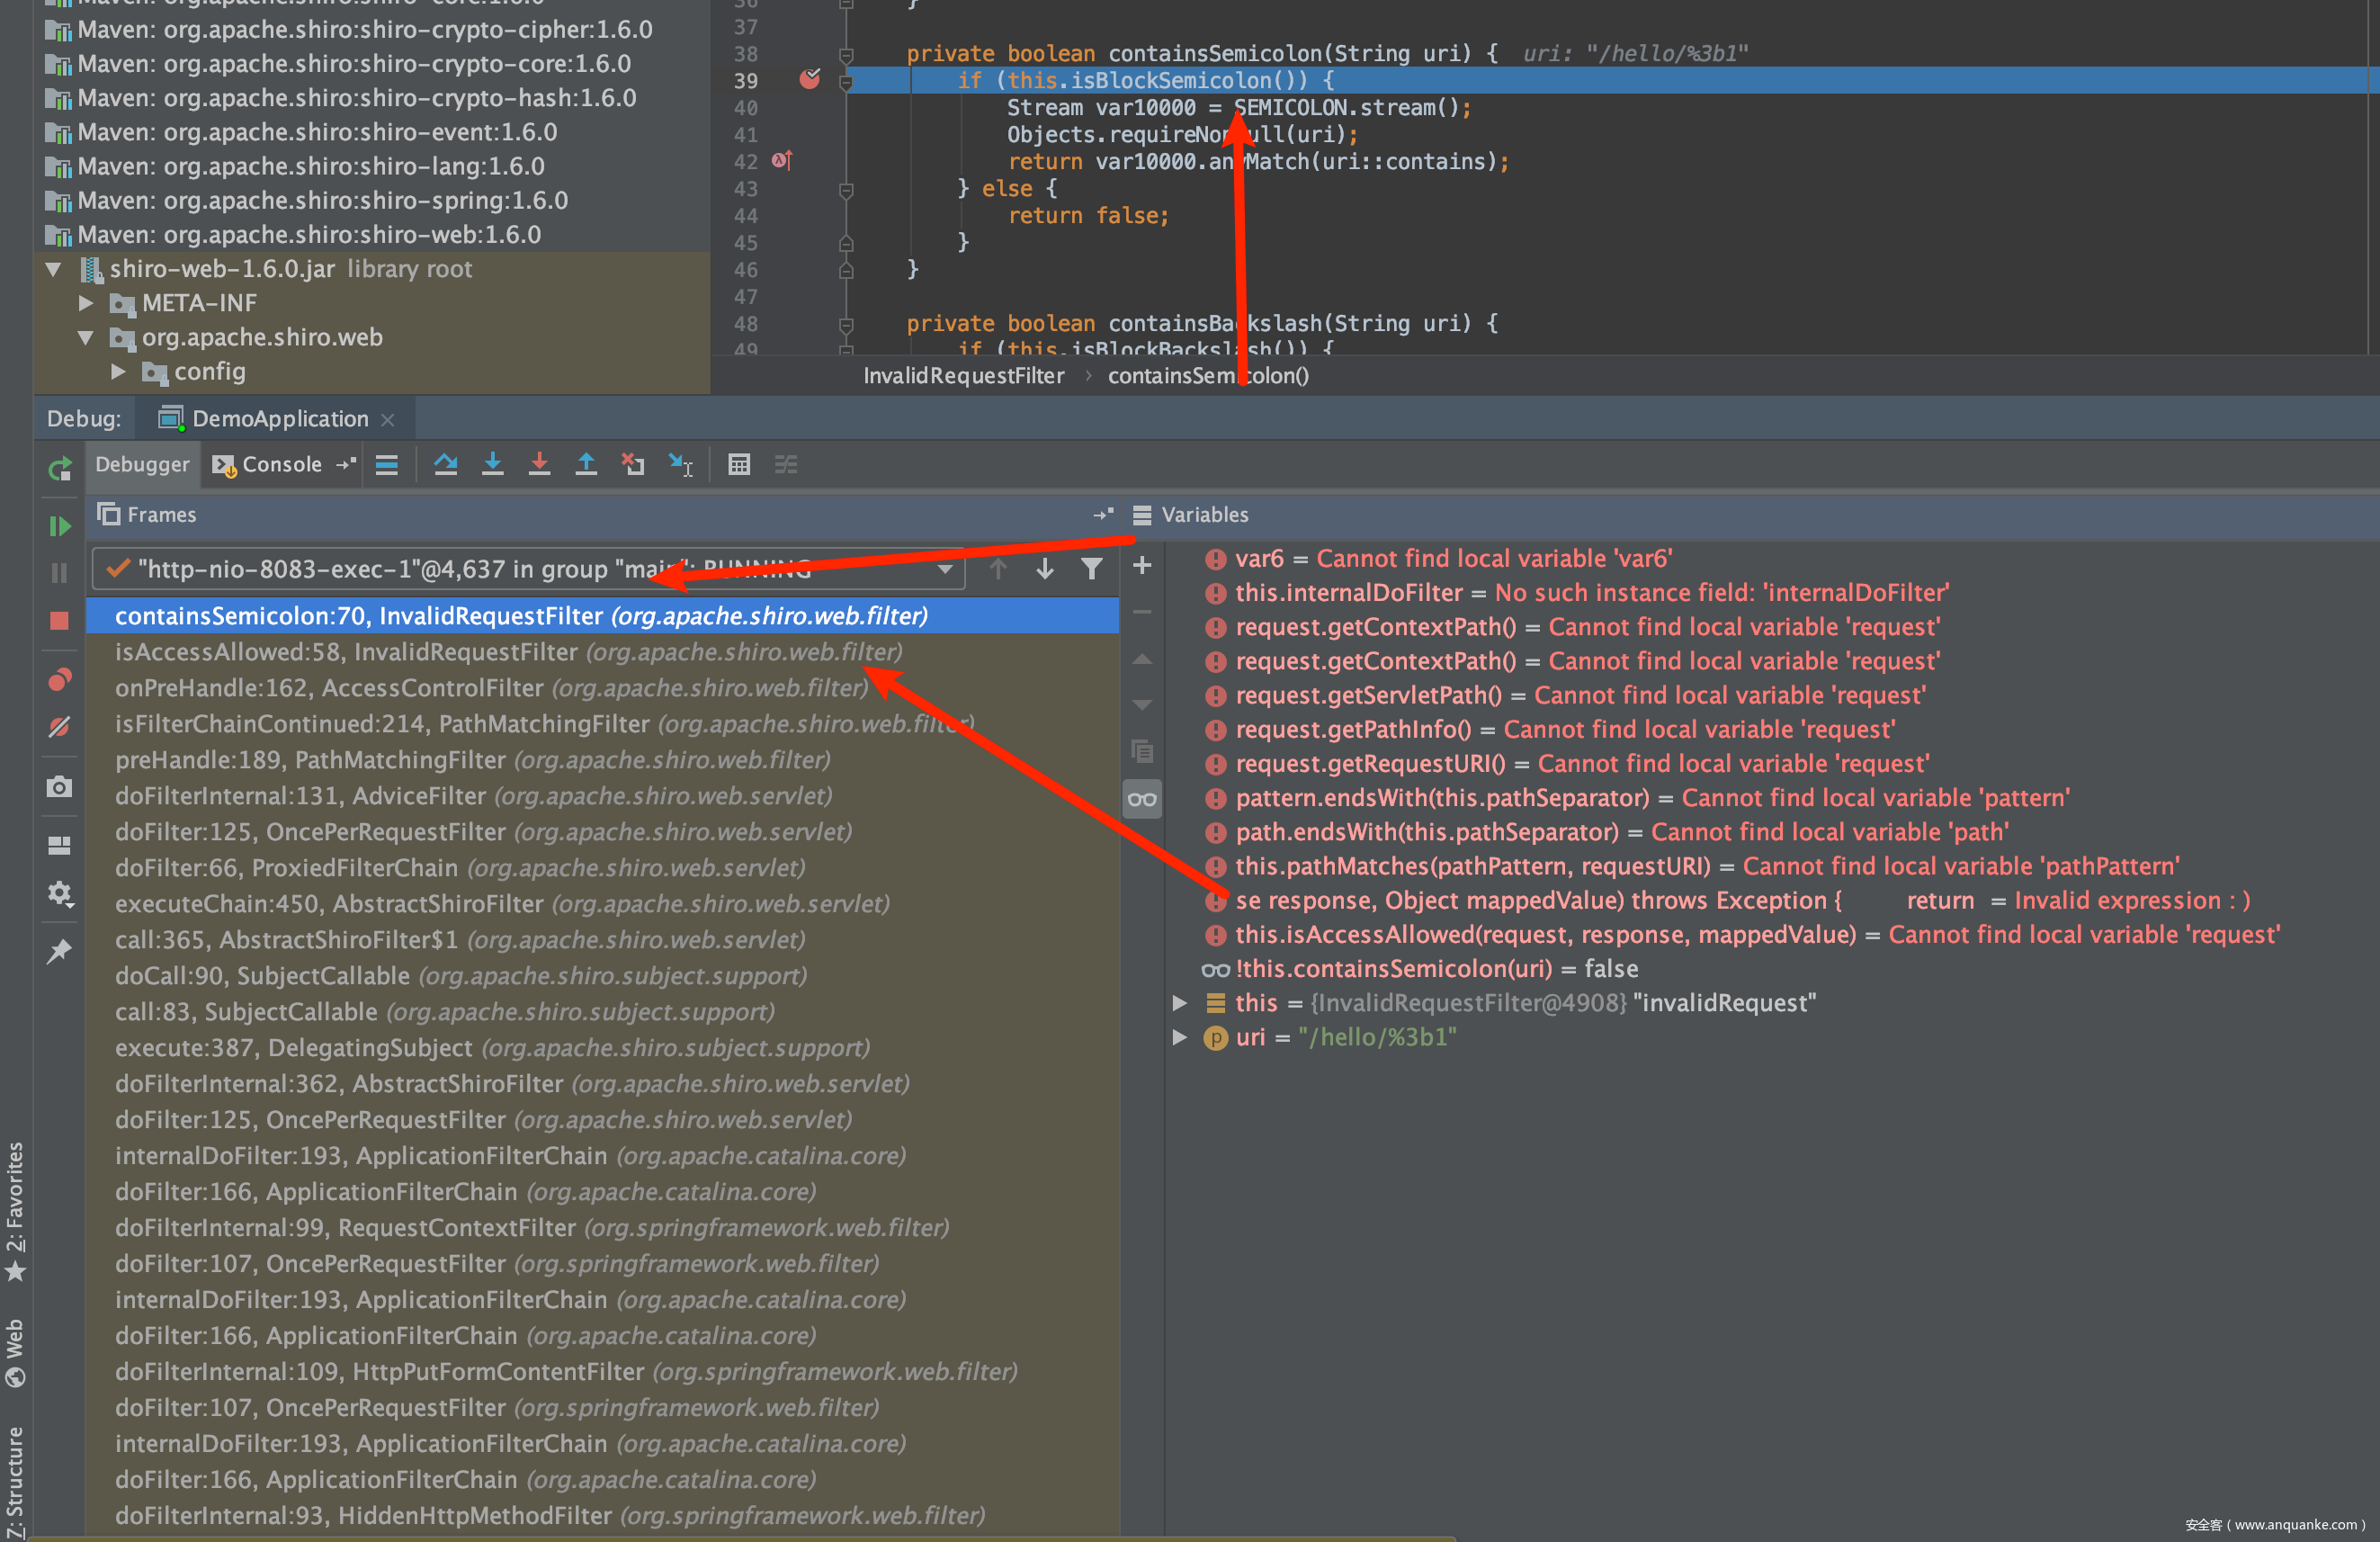Click Rerun DemoApplication icon
The width and height of the screenshot is (2380, 1542).
click(x=59, y=468)
